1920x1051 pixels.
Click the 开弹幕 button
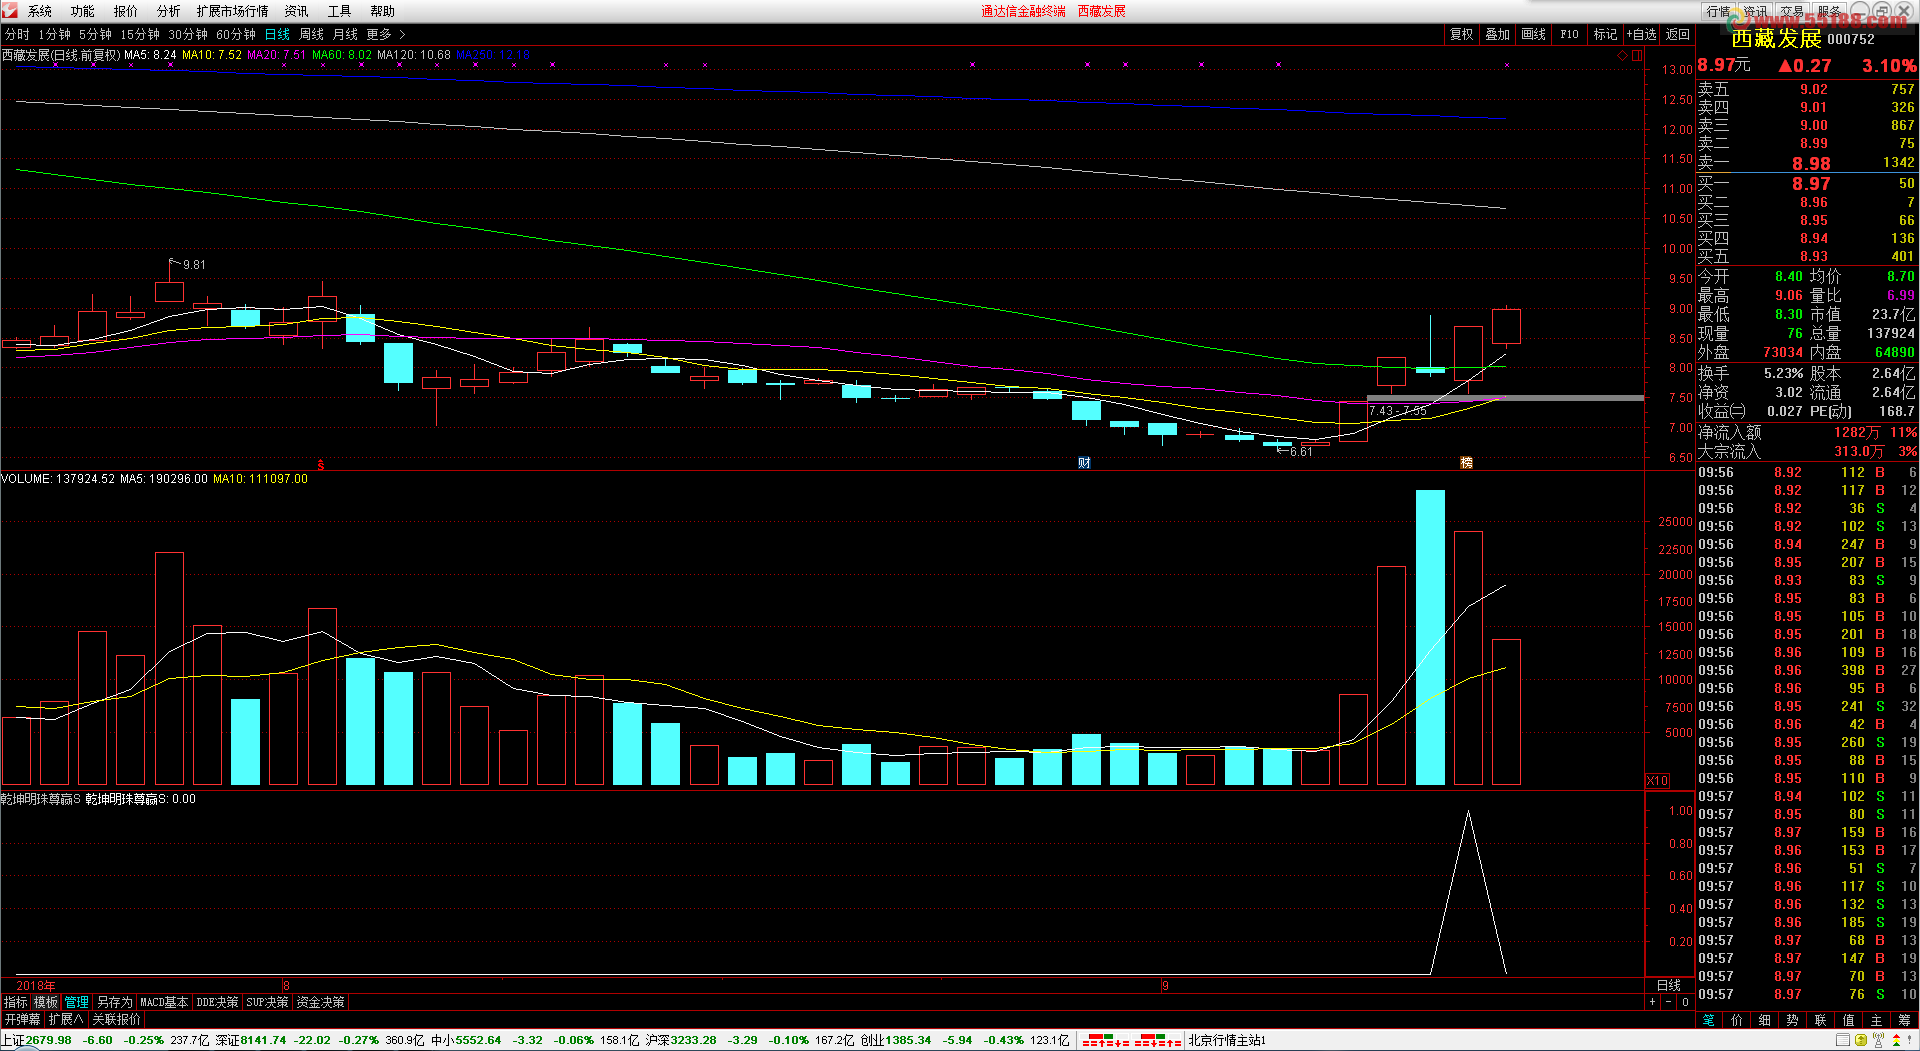22,1019
